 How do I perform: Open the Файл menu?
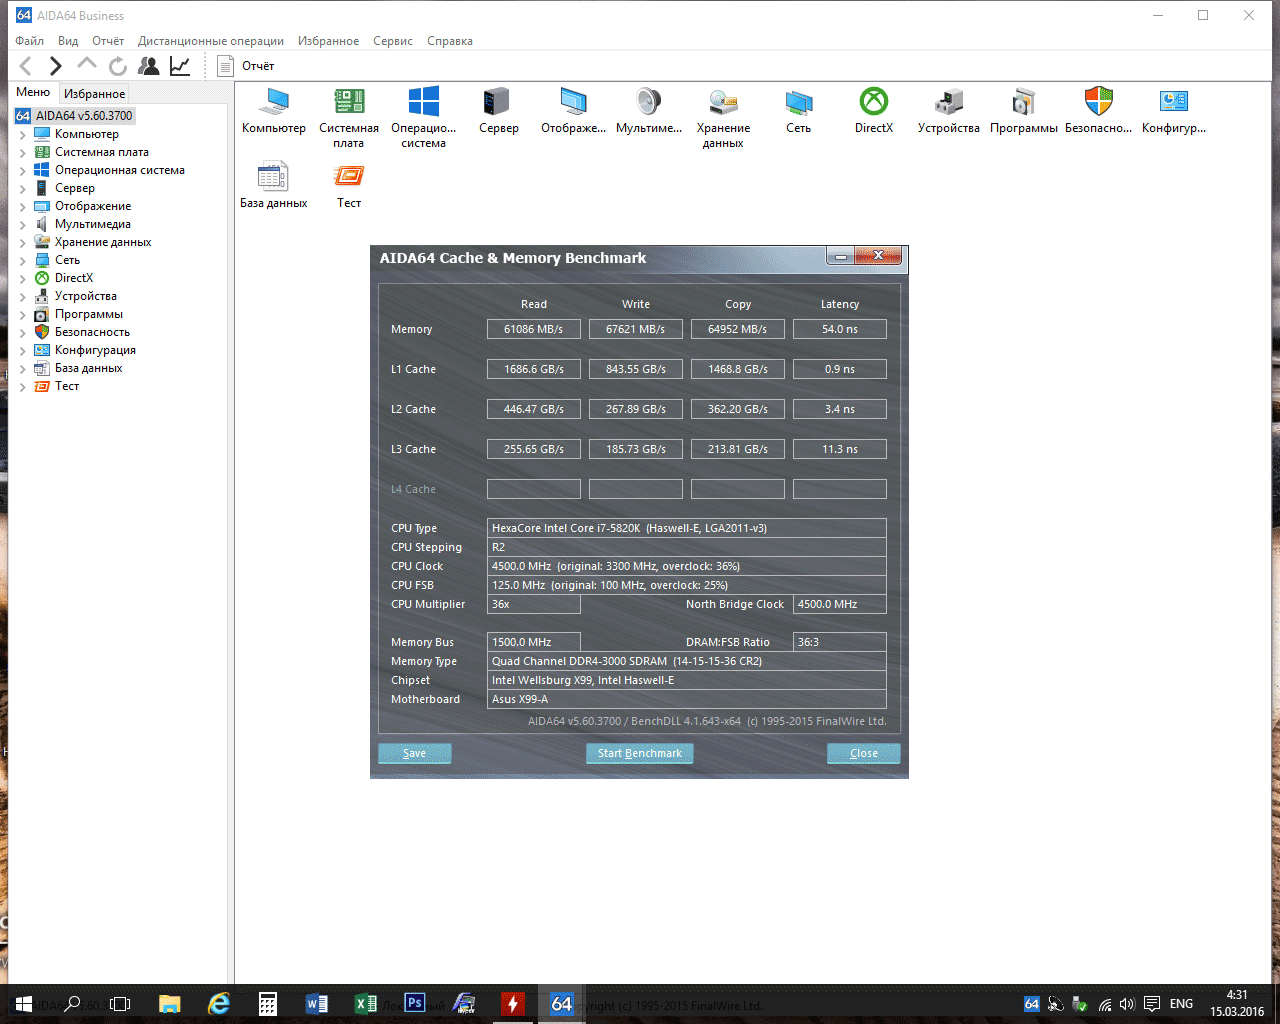(29, 41)
